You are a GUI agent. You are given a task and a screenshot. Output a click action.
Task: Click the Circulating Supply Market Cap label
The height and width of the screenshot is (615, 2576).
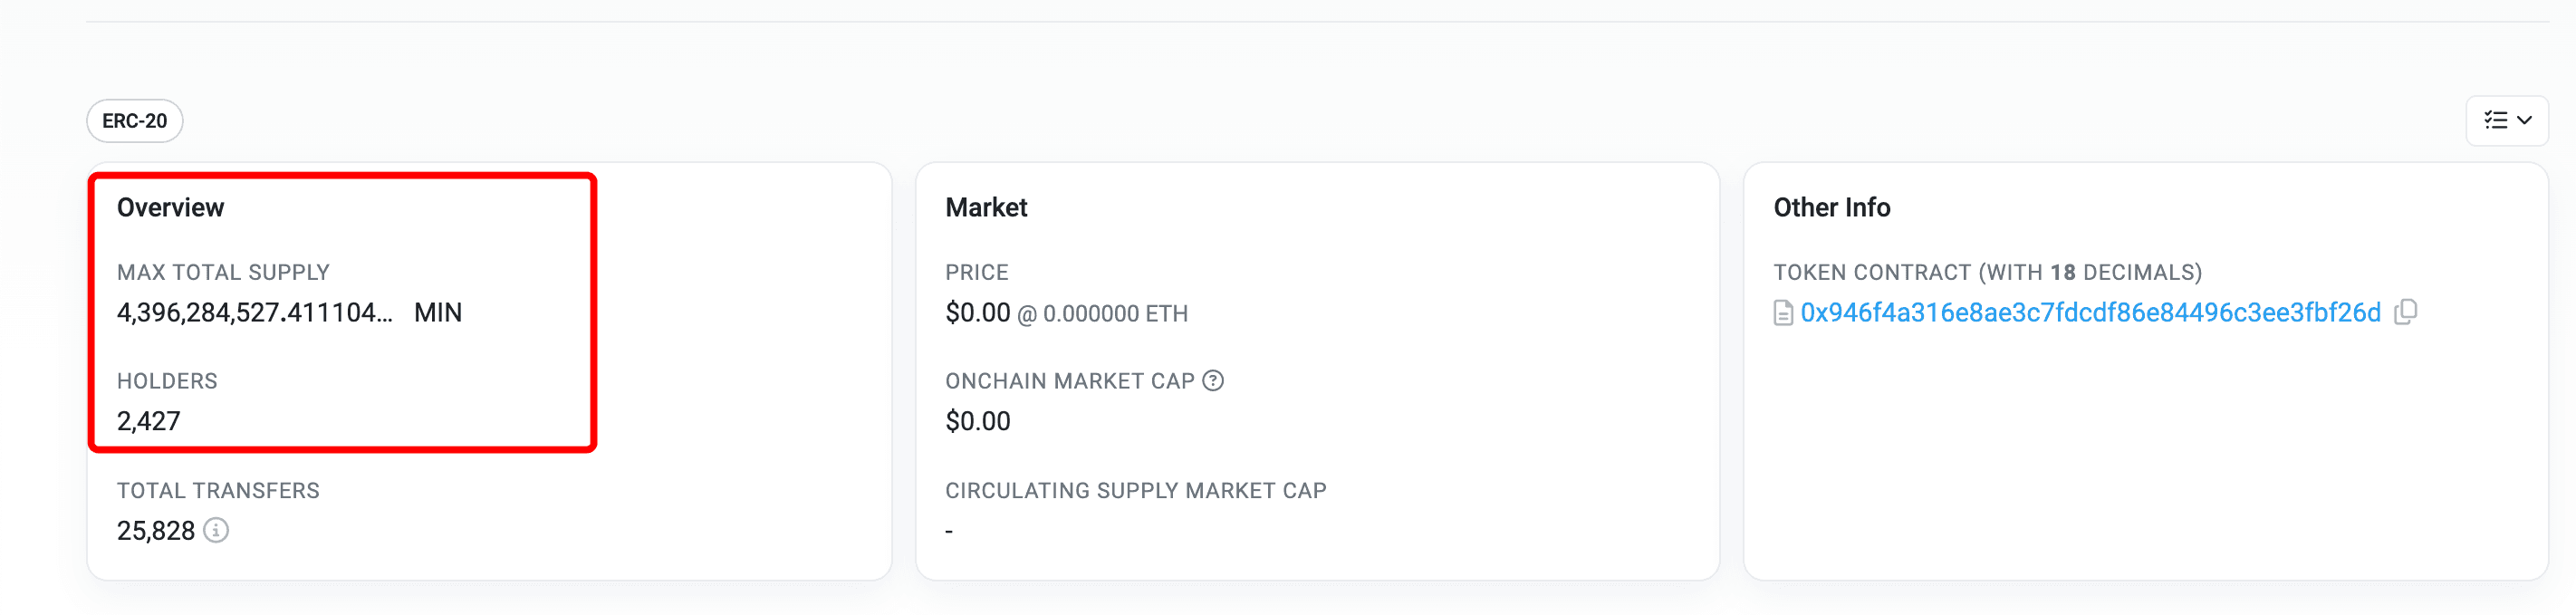[1136, 491]
